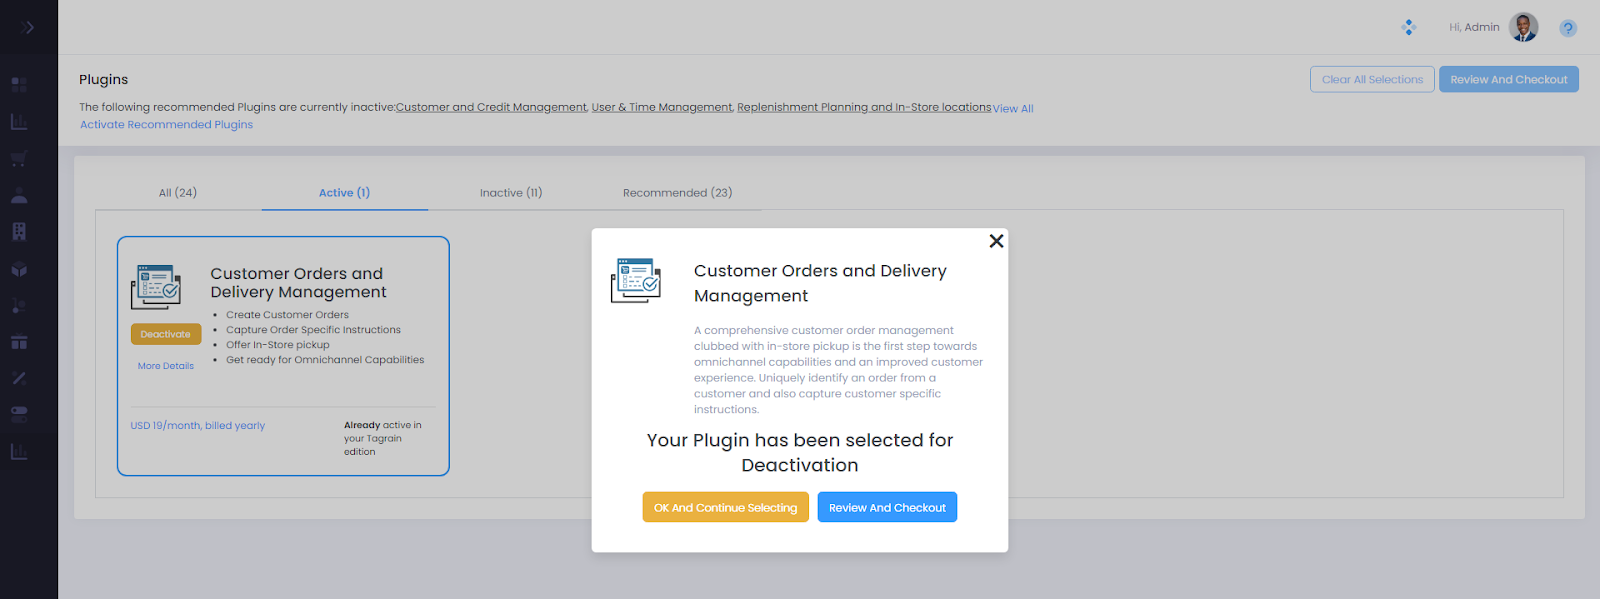The image size is (1600, 599).
Task: Open the shopping cart icon in sidebar
Action: (x=19, y=159)
